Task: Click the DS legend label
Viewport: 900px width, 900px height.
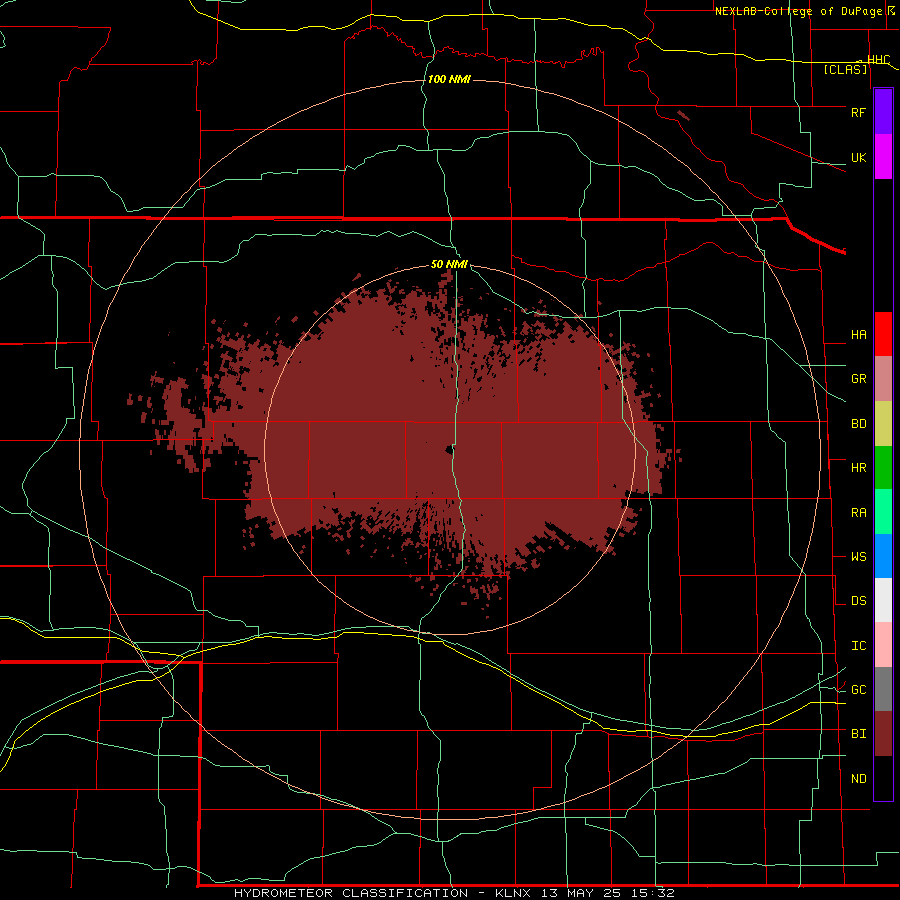Action: 858,601
